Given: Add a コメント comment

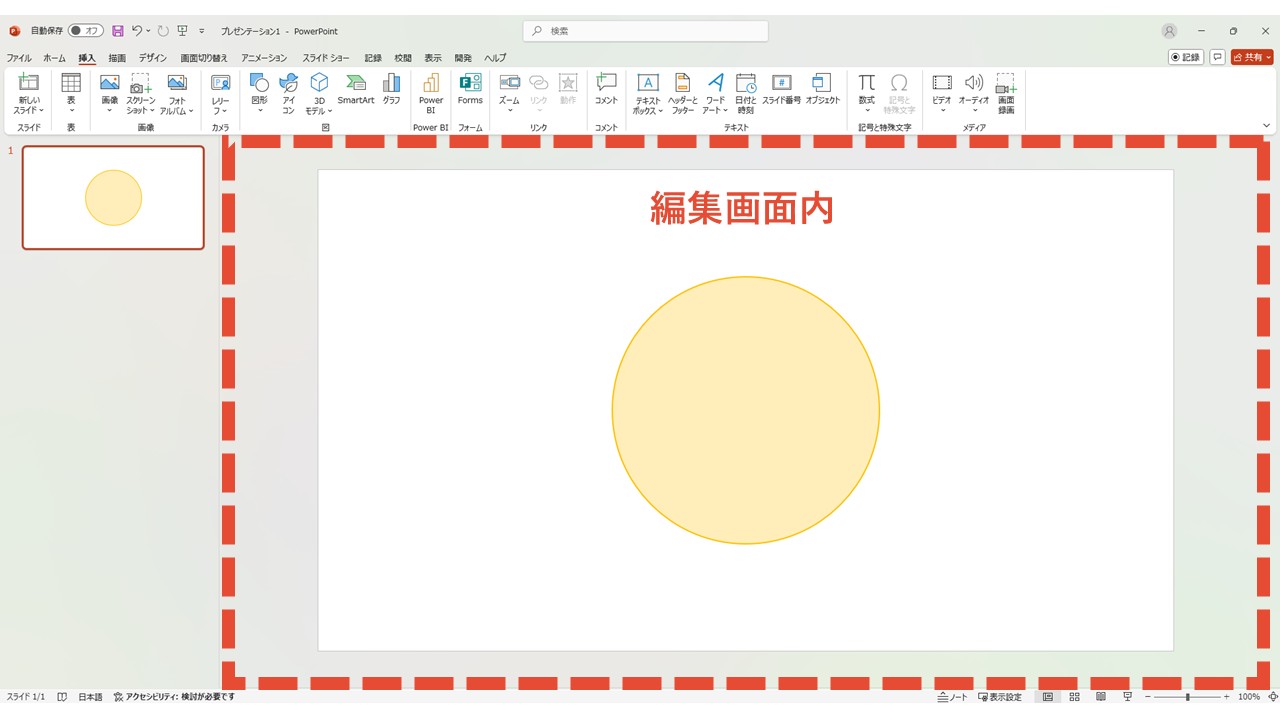Looking at the screenshot, I should pos(606,89).
